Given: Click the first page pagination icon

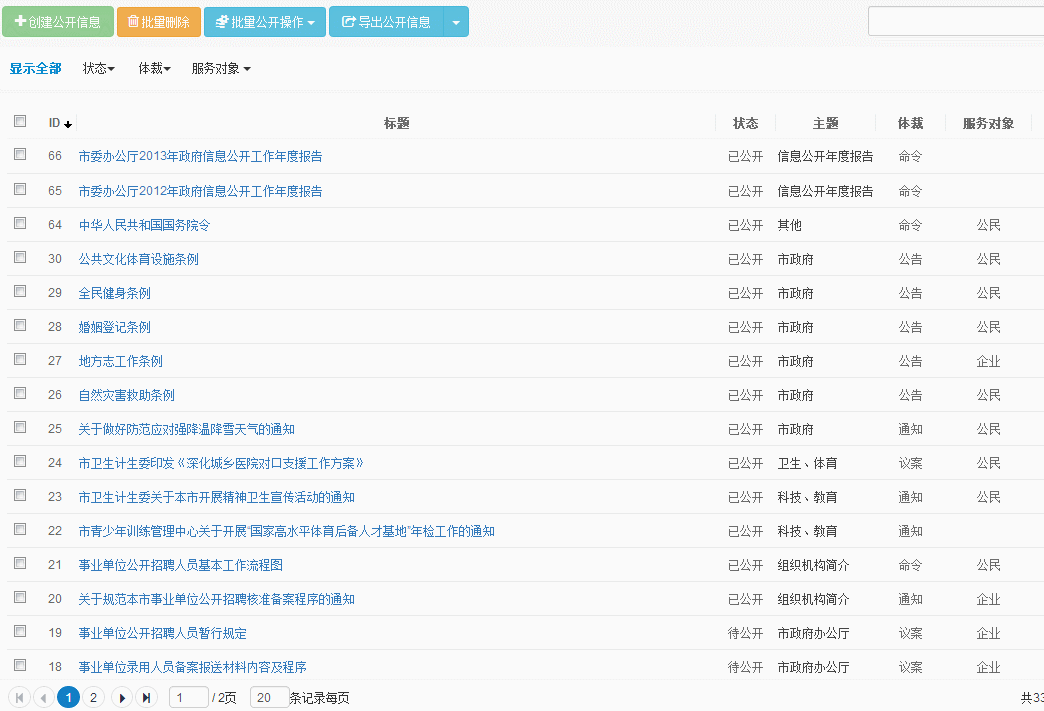Looking at the screenshot, I should click(19, 698).
